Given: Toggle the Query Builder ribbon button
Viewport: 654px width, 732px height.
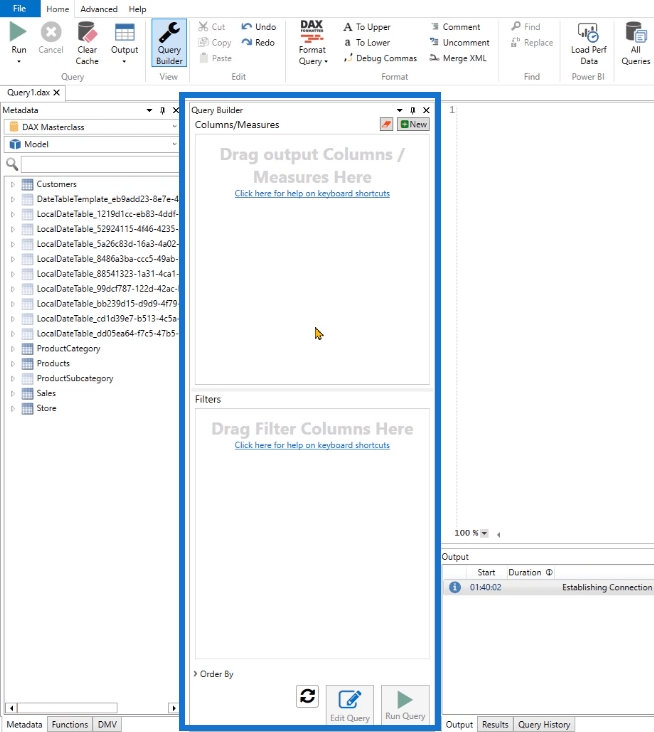Looking at the screenshot, I should coord(169,43).
